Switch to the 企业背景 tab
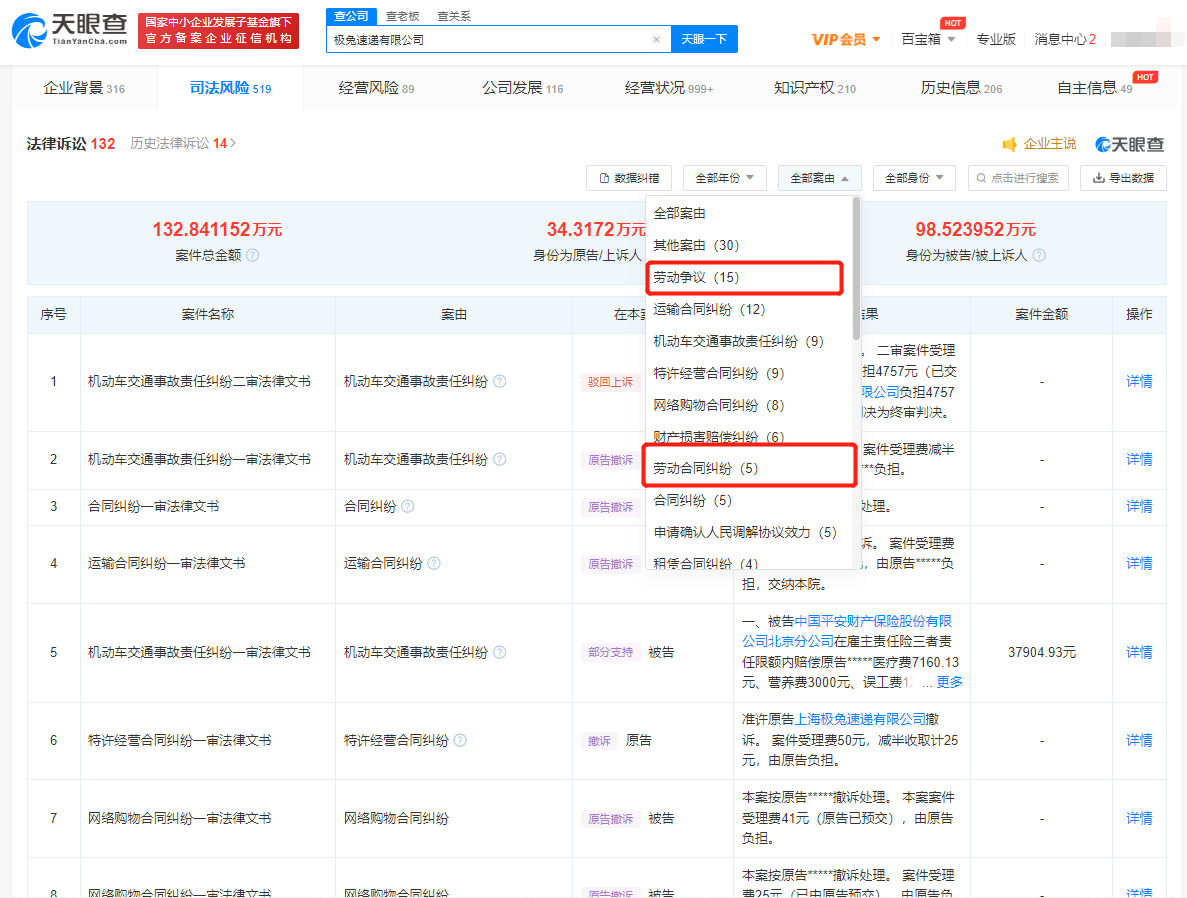 click(84, 88)
